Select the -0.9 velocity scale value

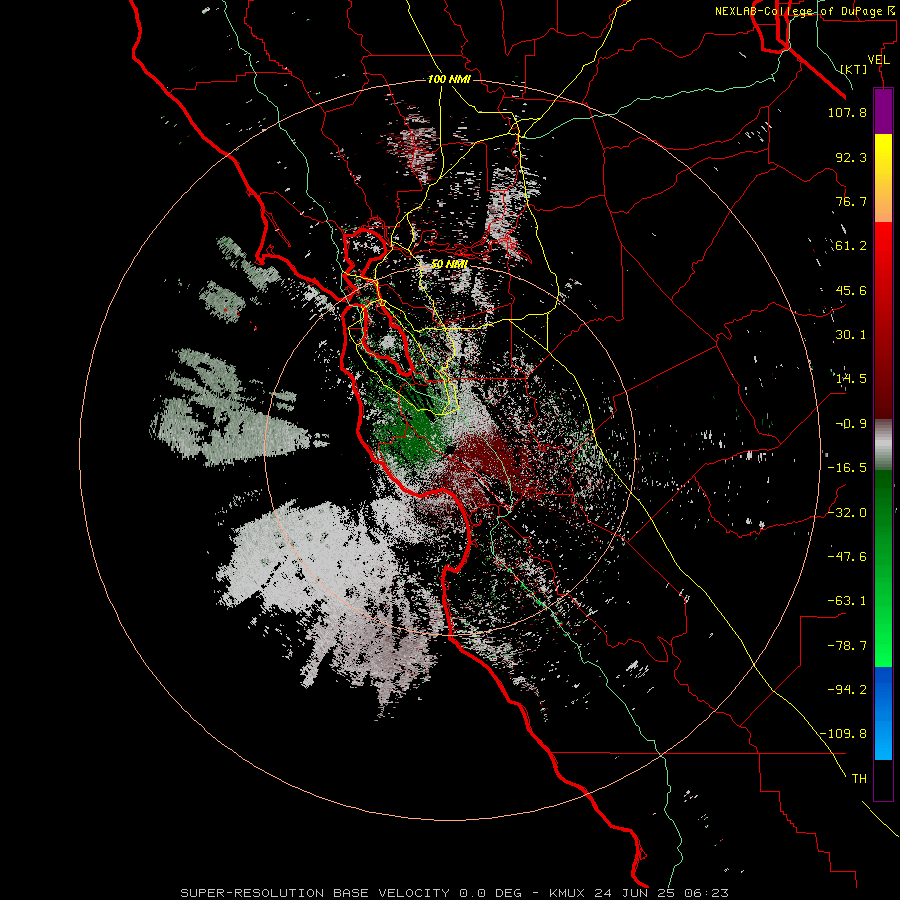click(x=851, y=424)
